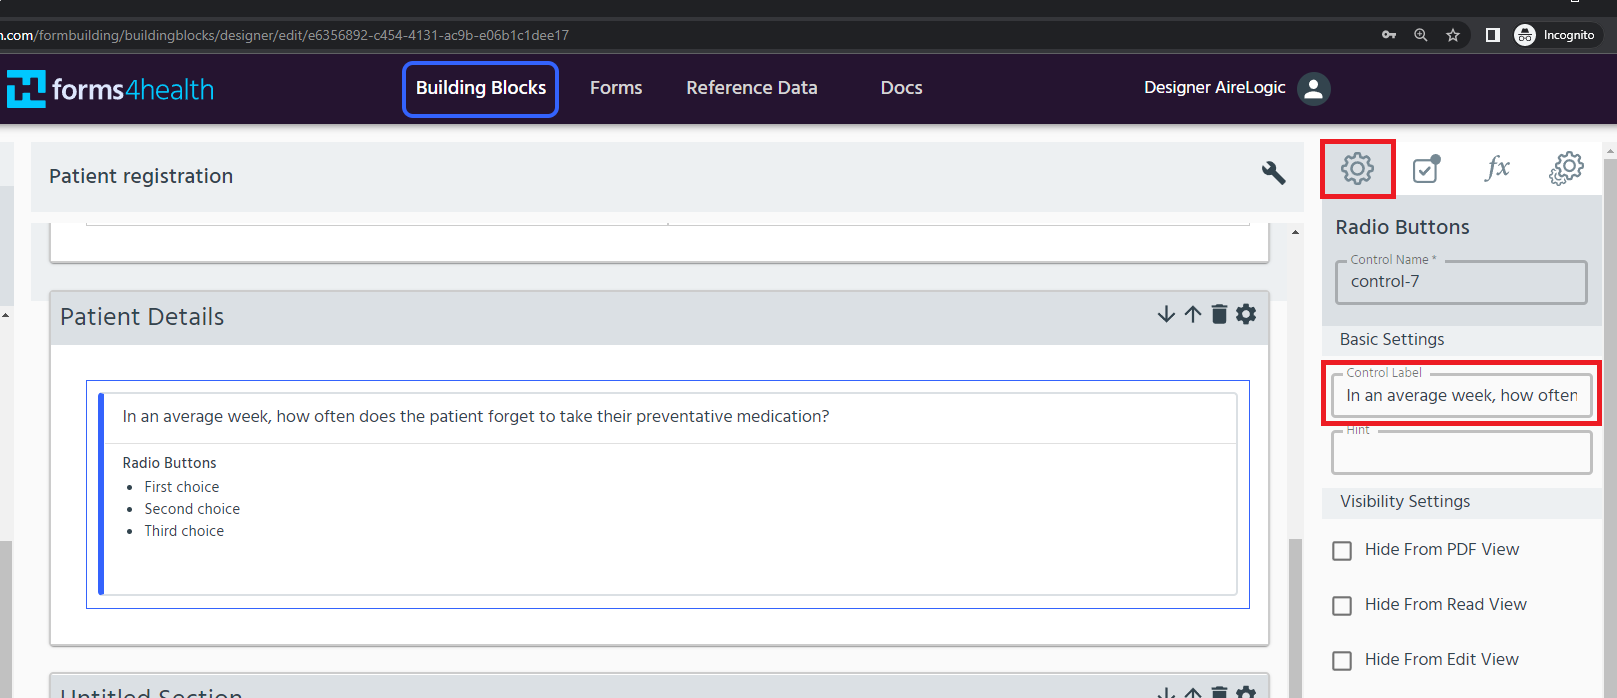This screenshot has height=698, width=1617.
Task: Move Patient Details section down
Action: pyautogui.click(x=1166, y=314)
